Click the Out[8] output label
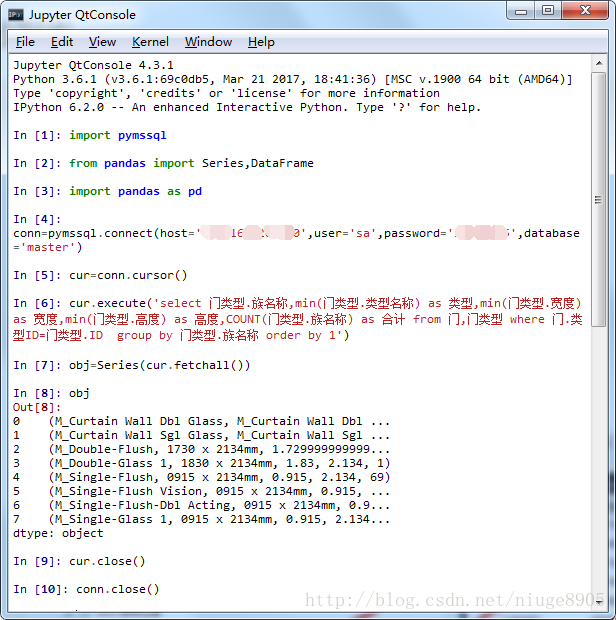Image resolution: width=616 pixels, height=620 pixels. coord(37,407)
